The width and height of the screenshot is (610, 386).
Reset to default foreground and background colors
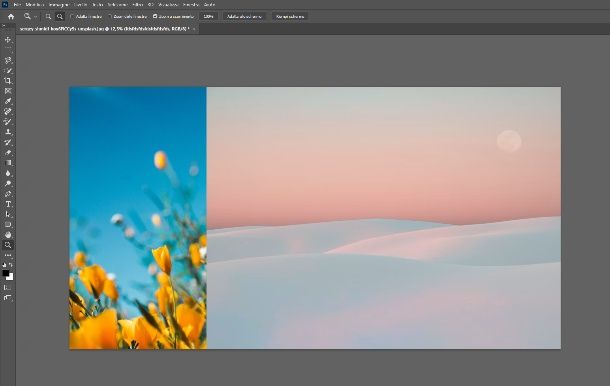[x=4, y=265]
